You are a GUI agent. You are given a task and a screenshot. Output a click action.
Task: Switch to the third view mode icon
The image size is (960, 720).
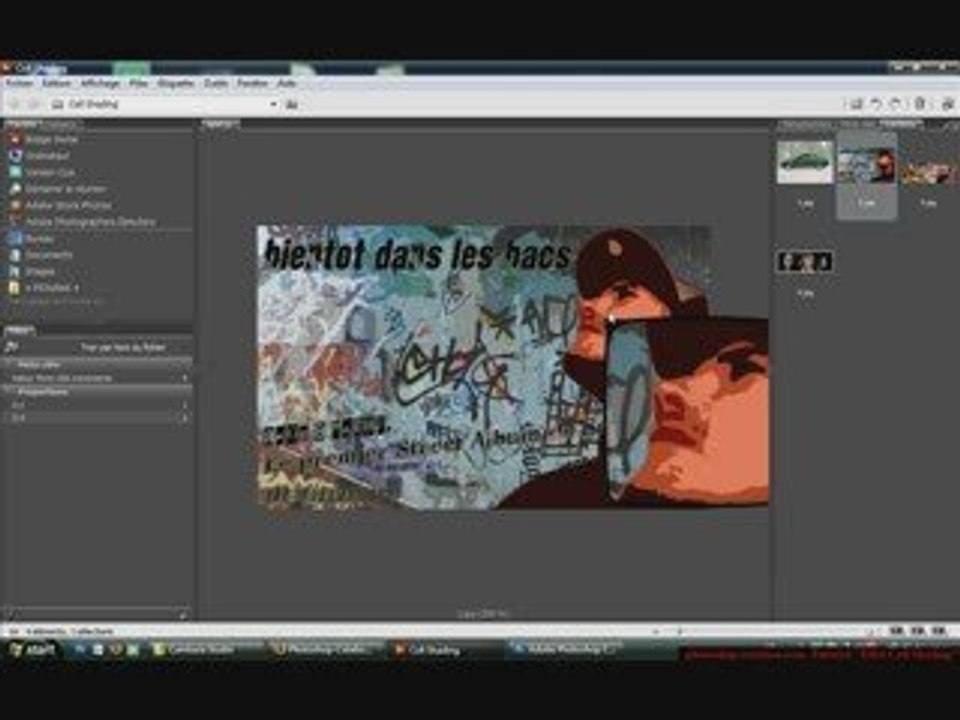click(x=938, y=631)
